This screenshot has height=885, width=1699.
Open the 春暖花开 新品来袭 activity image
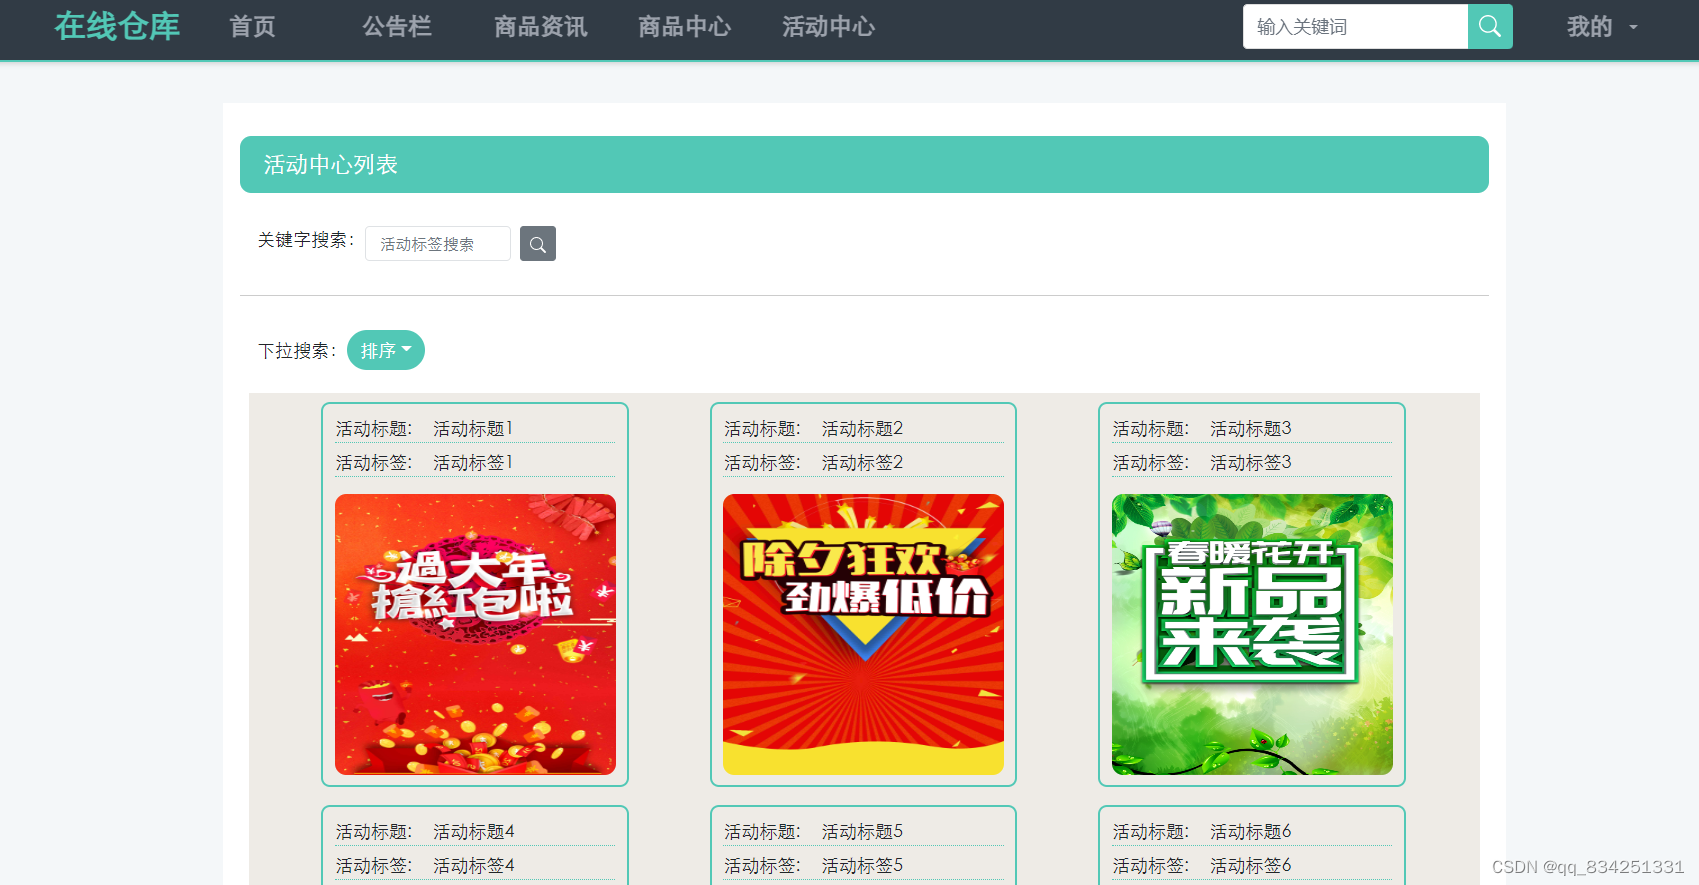coord(1252,634)
